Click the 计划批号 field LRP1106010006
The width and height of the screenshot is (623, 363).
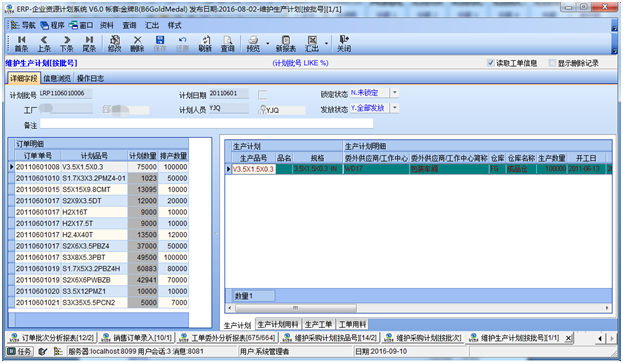click(66, 94)
